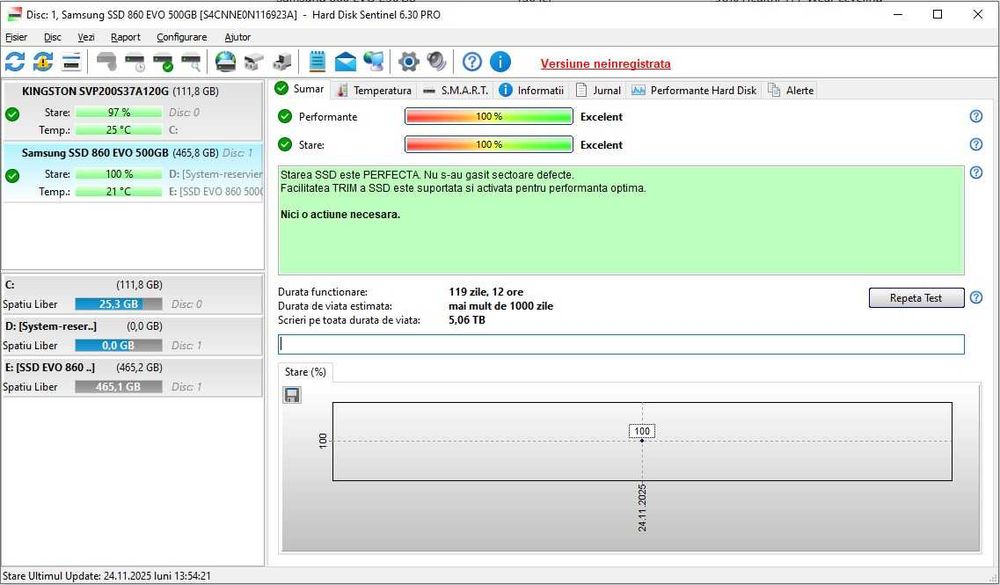The image size is (1000, 585).
Task: Select the D: [System-reser..] partition entry
Action: pos(133,336)
